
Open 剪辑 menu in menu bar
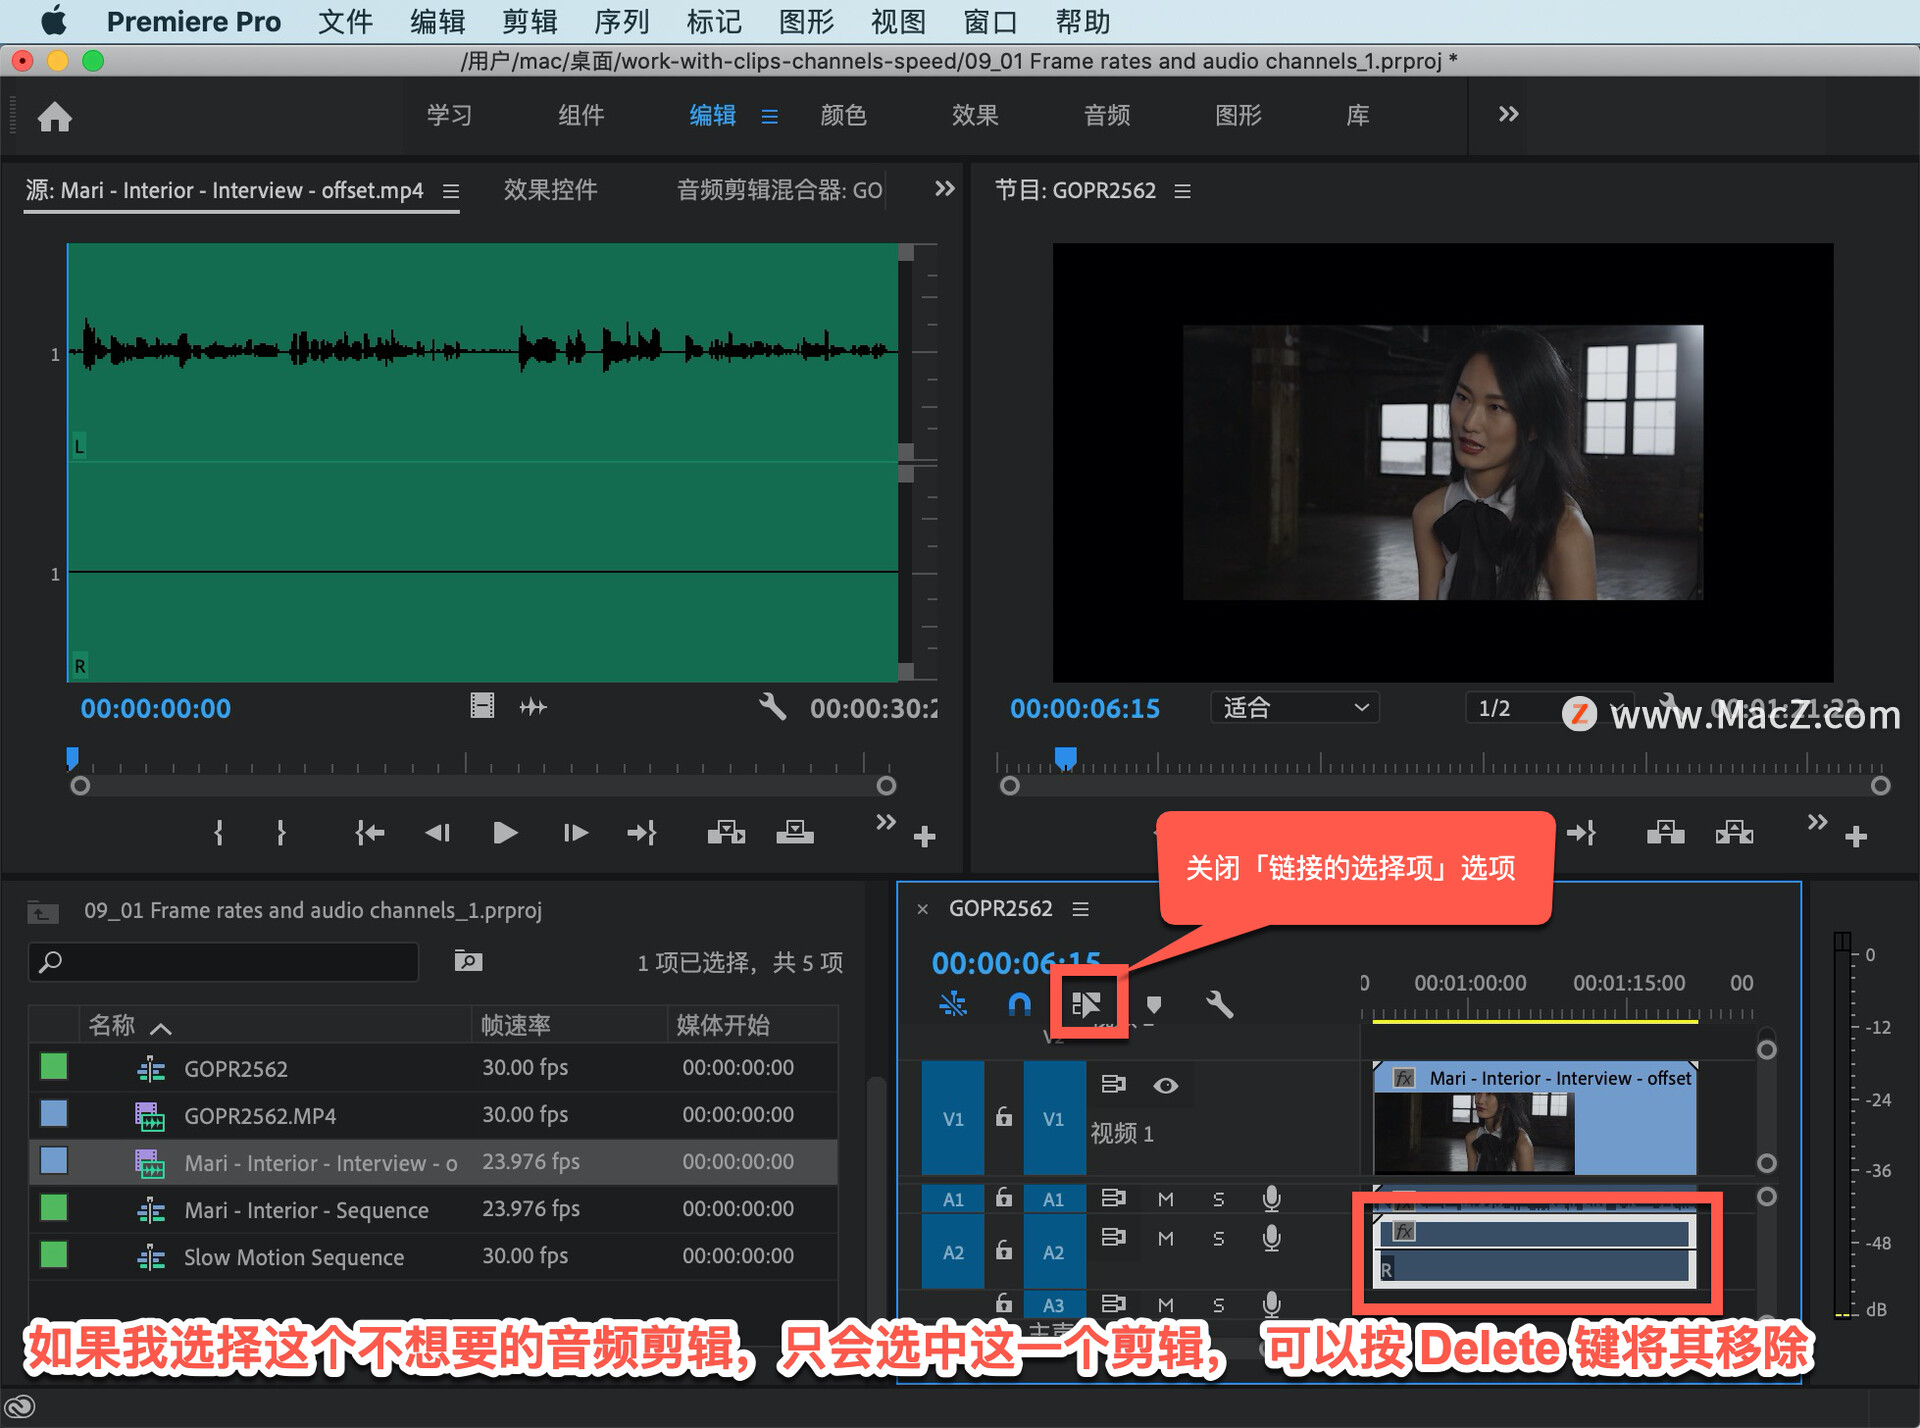coord(530,21)
